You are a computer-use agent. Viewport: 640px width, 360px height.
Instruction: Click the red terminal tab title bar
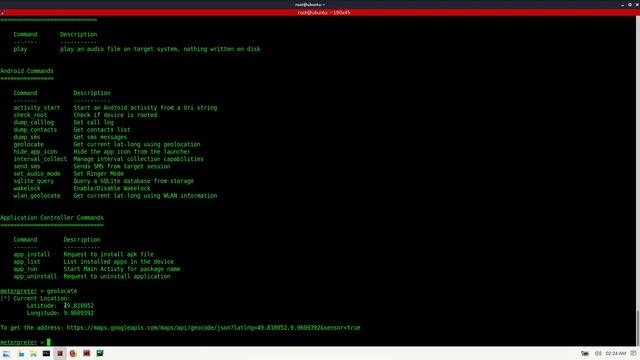(x=320, y=13)
